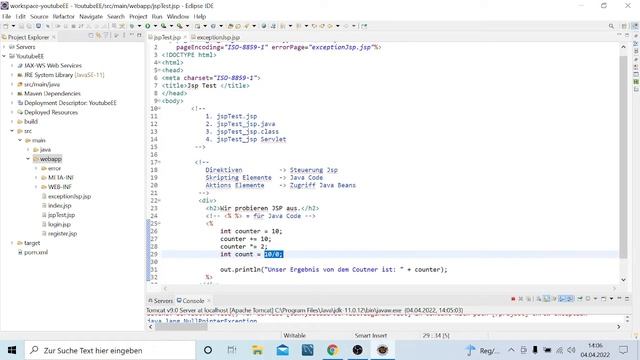Click the Windows search box in the taskbar
This screenshot has height=360, width=640.
110,350
